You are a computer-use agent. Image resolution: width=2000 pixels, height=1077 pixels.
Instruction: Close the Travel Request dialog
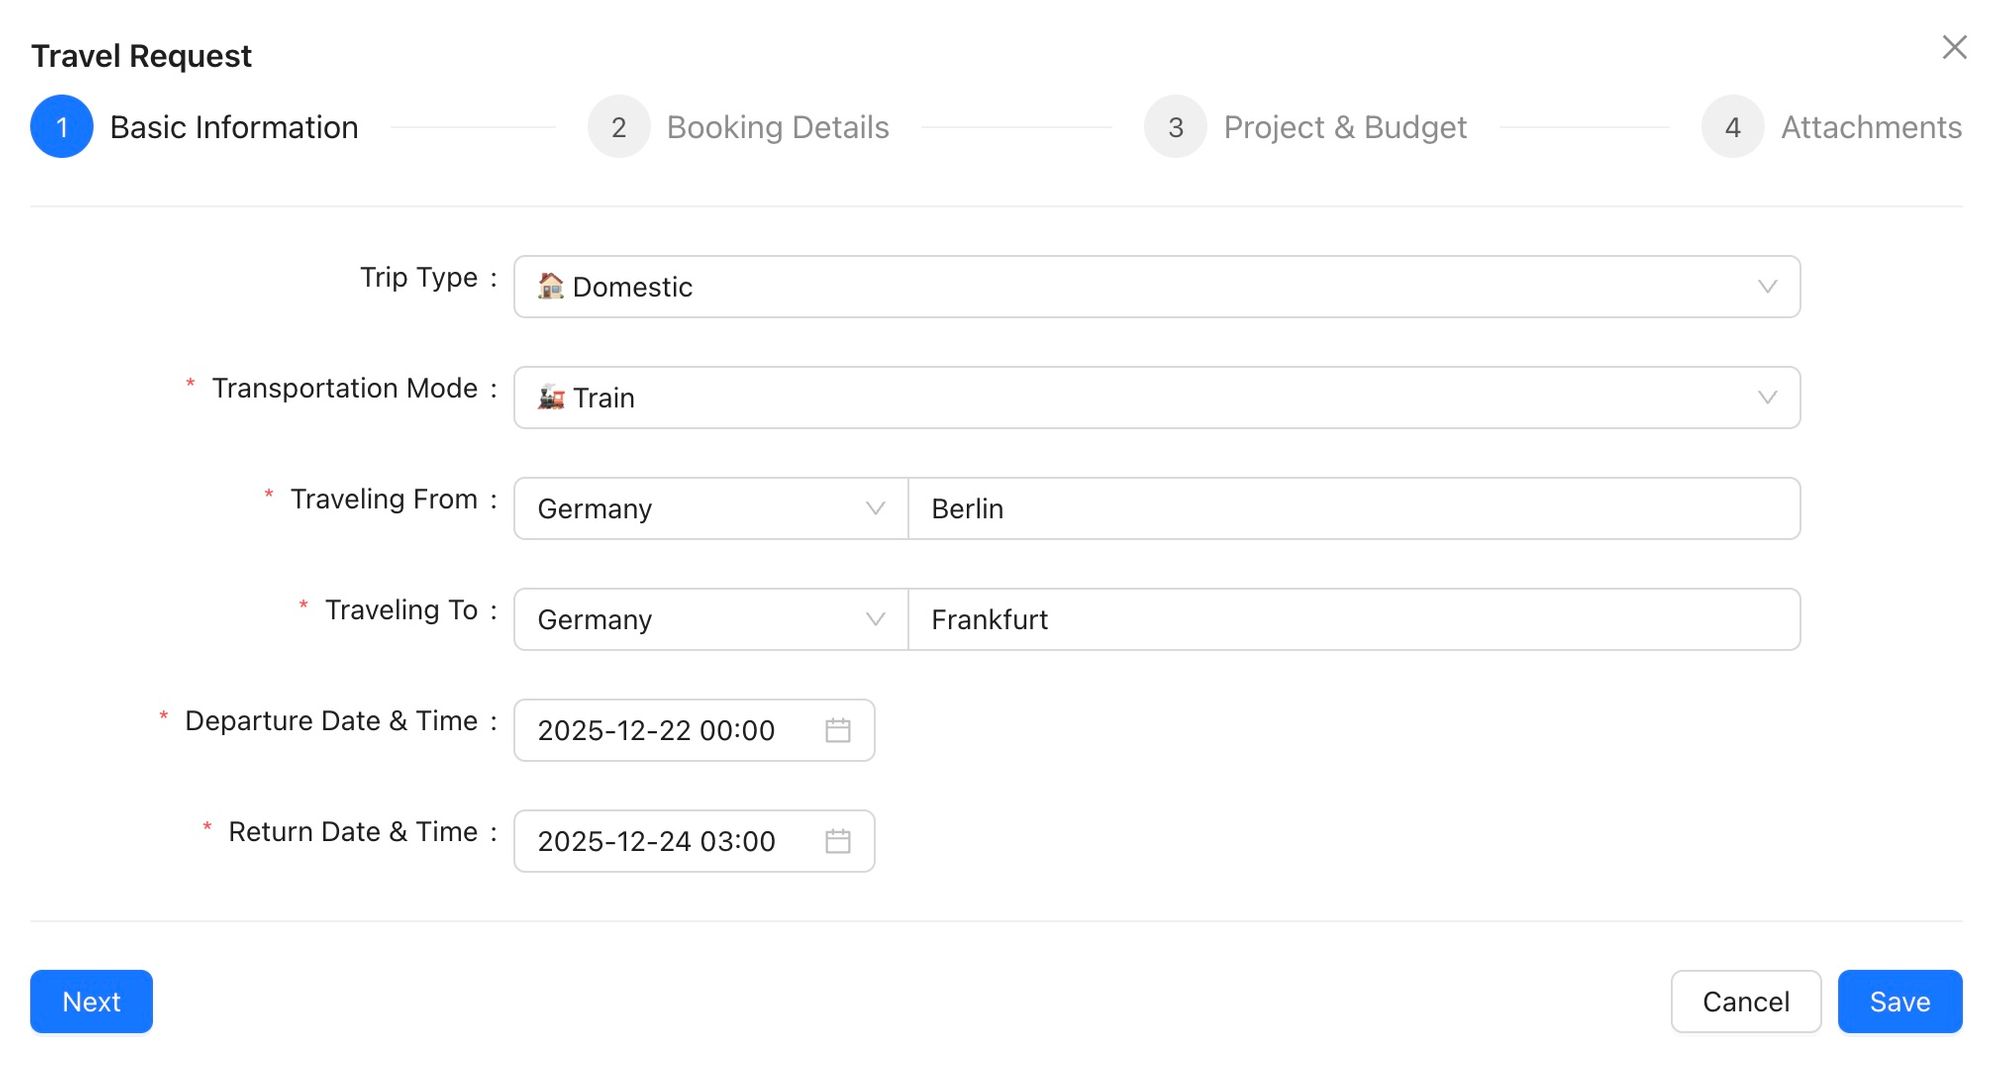[x=1954, y=47]
